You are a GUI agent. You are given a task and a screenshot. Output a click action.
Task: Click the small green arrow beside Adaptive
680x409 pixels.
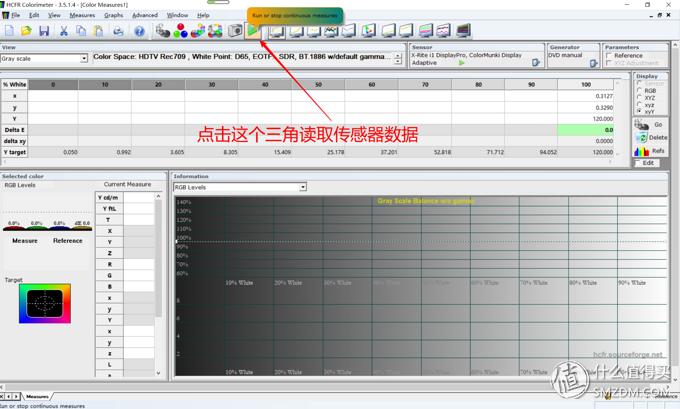(x=461, y=63)
